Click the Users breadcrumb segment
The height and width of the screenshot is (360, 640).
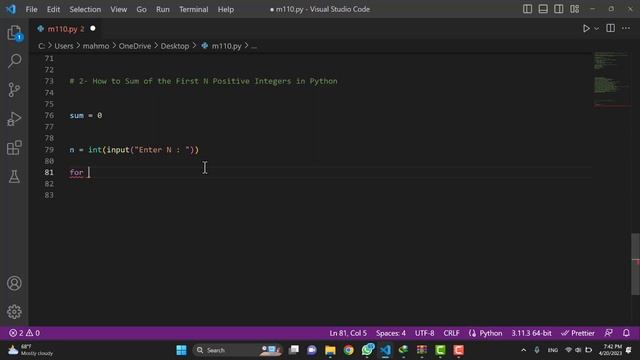(64, 46)
